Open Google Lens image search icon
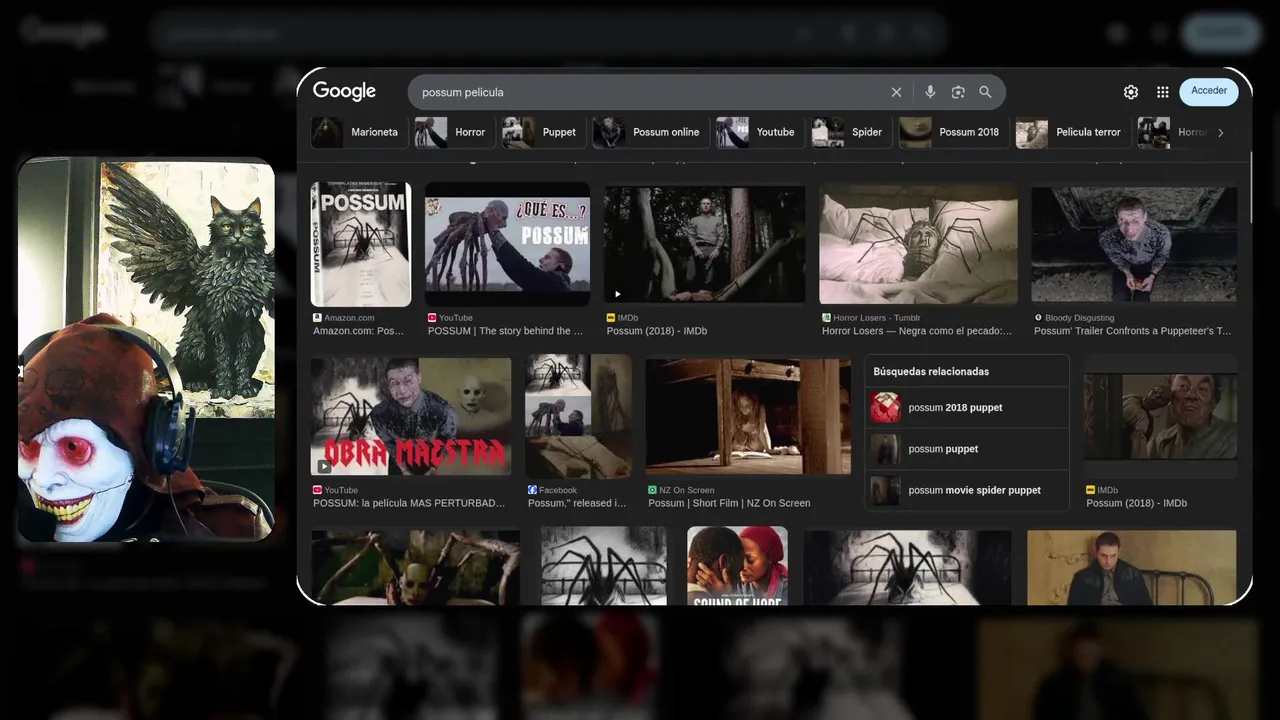The width and height of the screenshot is (1280, 720). click(958, 92)
